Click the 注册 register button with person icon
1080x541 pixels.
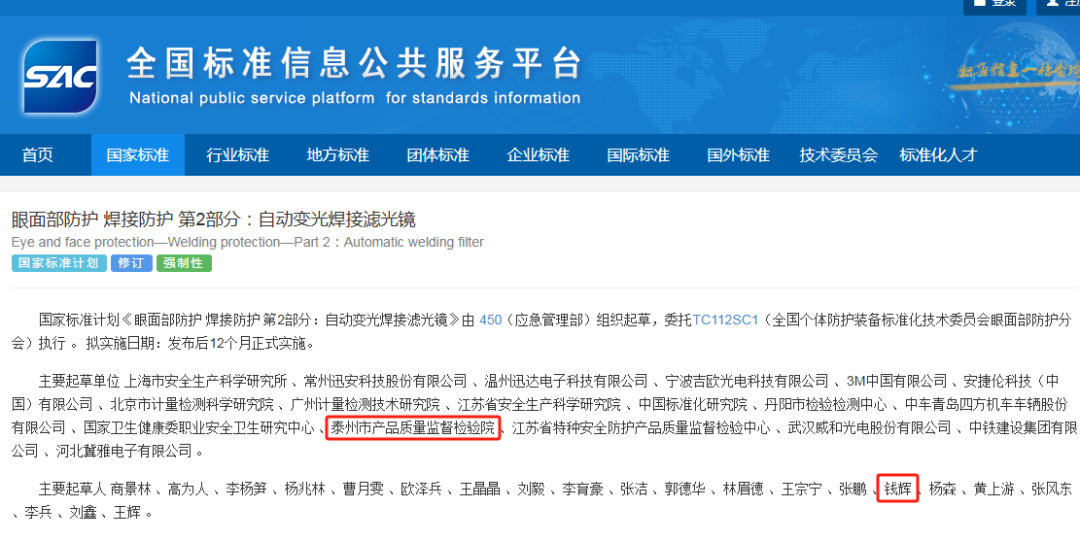pos(1060,5)
